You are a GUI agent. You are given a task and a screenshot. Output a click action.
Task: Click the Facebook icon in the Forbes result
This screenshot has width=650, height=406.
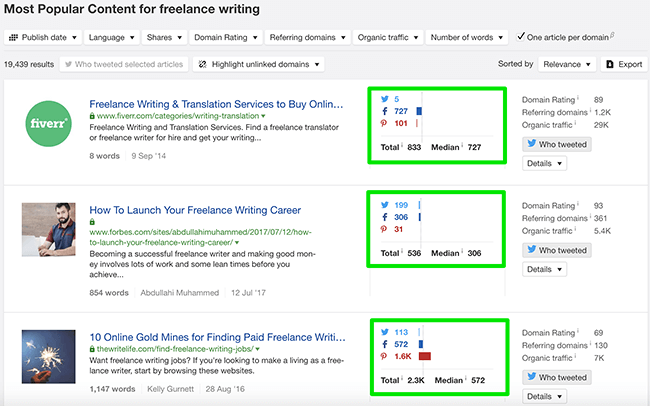385,217
